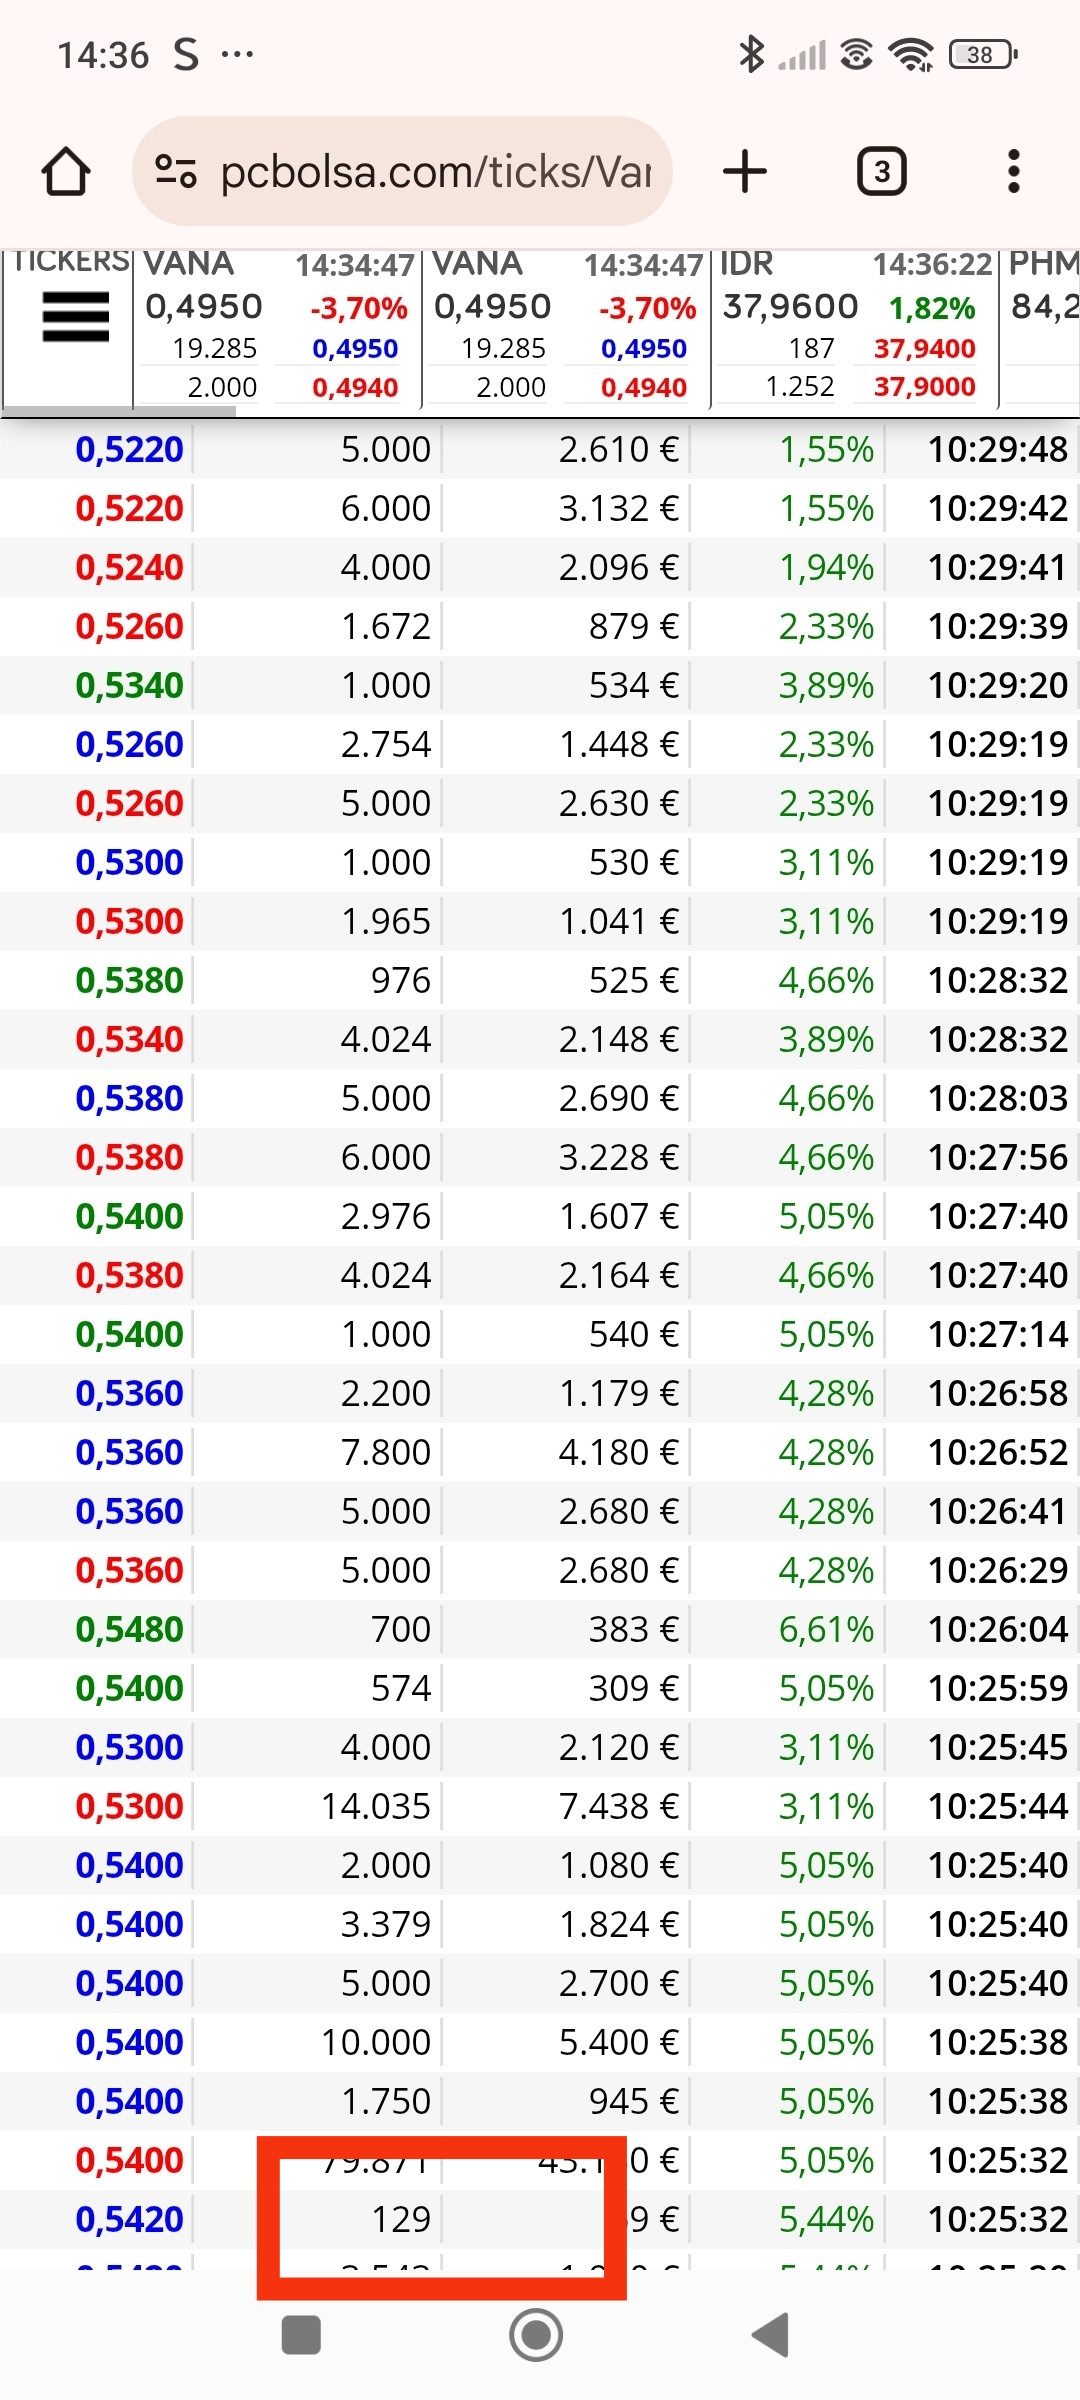Select the 6,61% change cell

(x=826, y=1630)
